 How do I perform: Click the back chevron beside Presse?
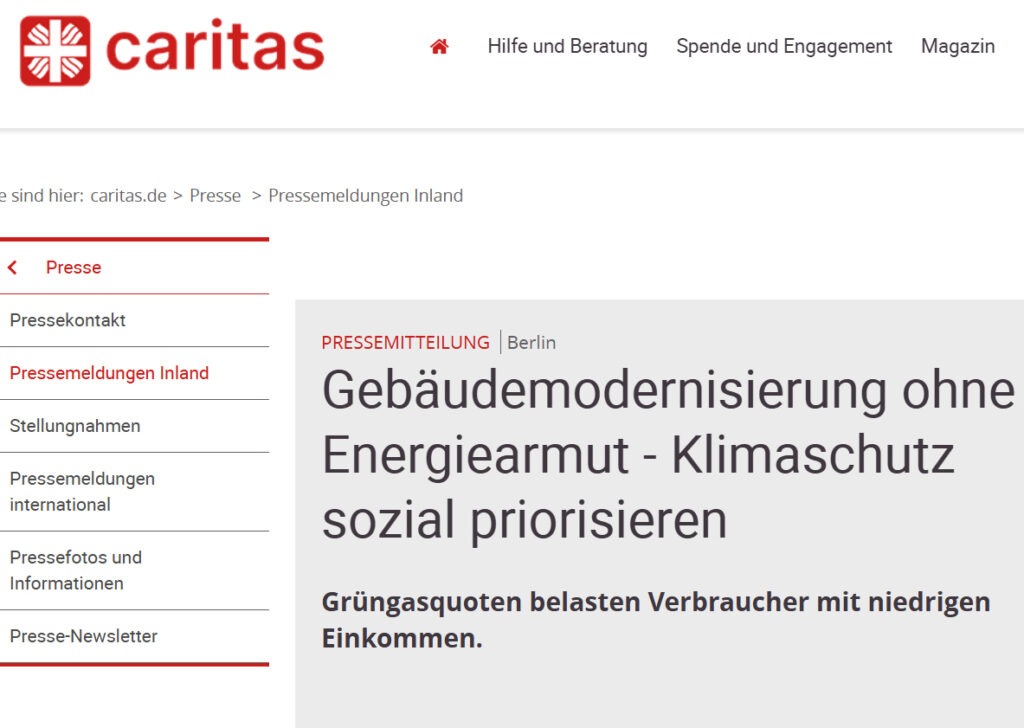click(12, 267)
